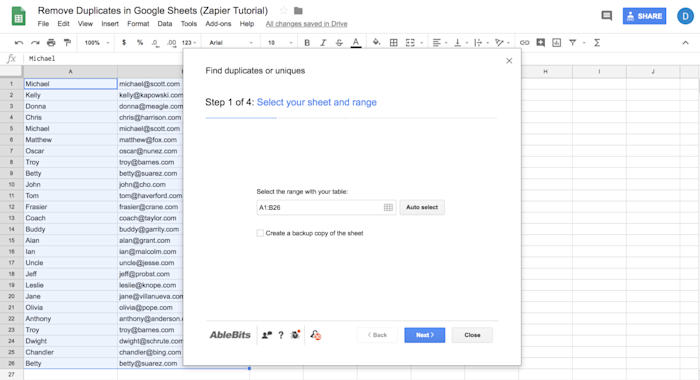Insert chart toolbar icon
The image size is (700, 380).
point(557,43)
